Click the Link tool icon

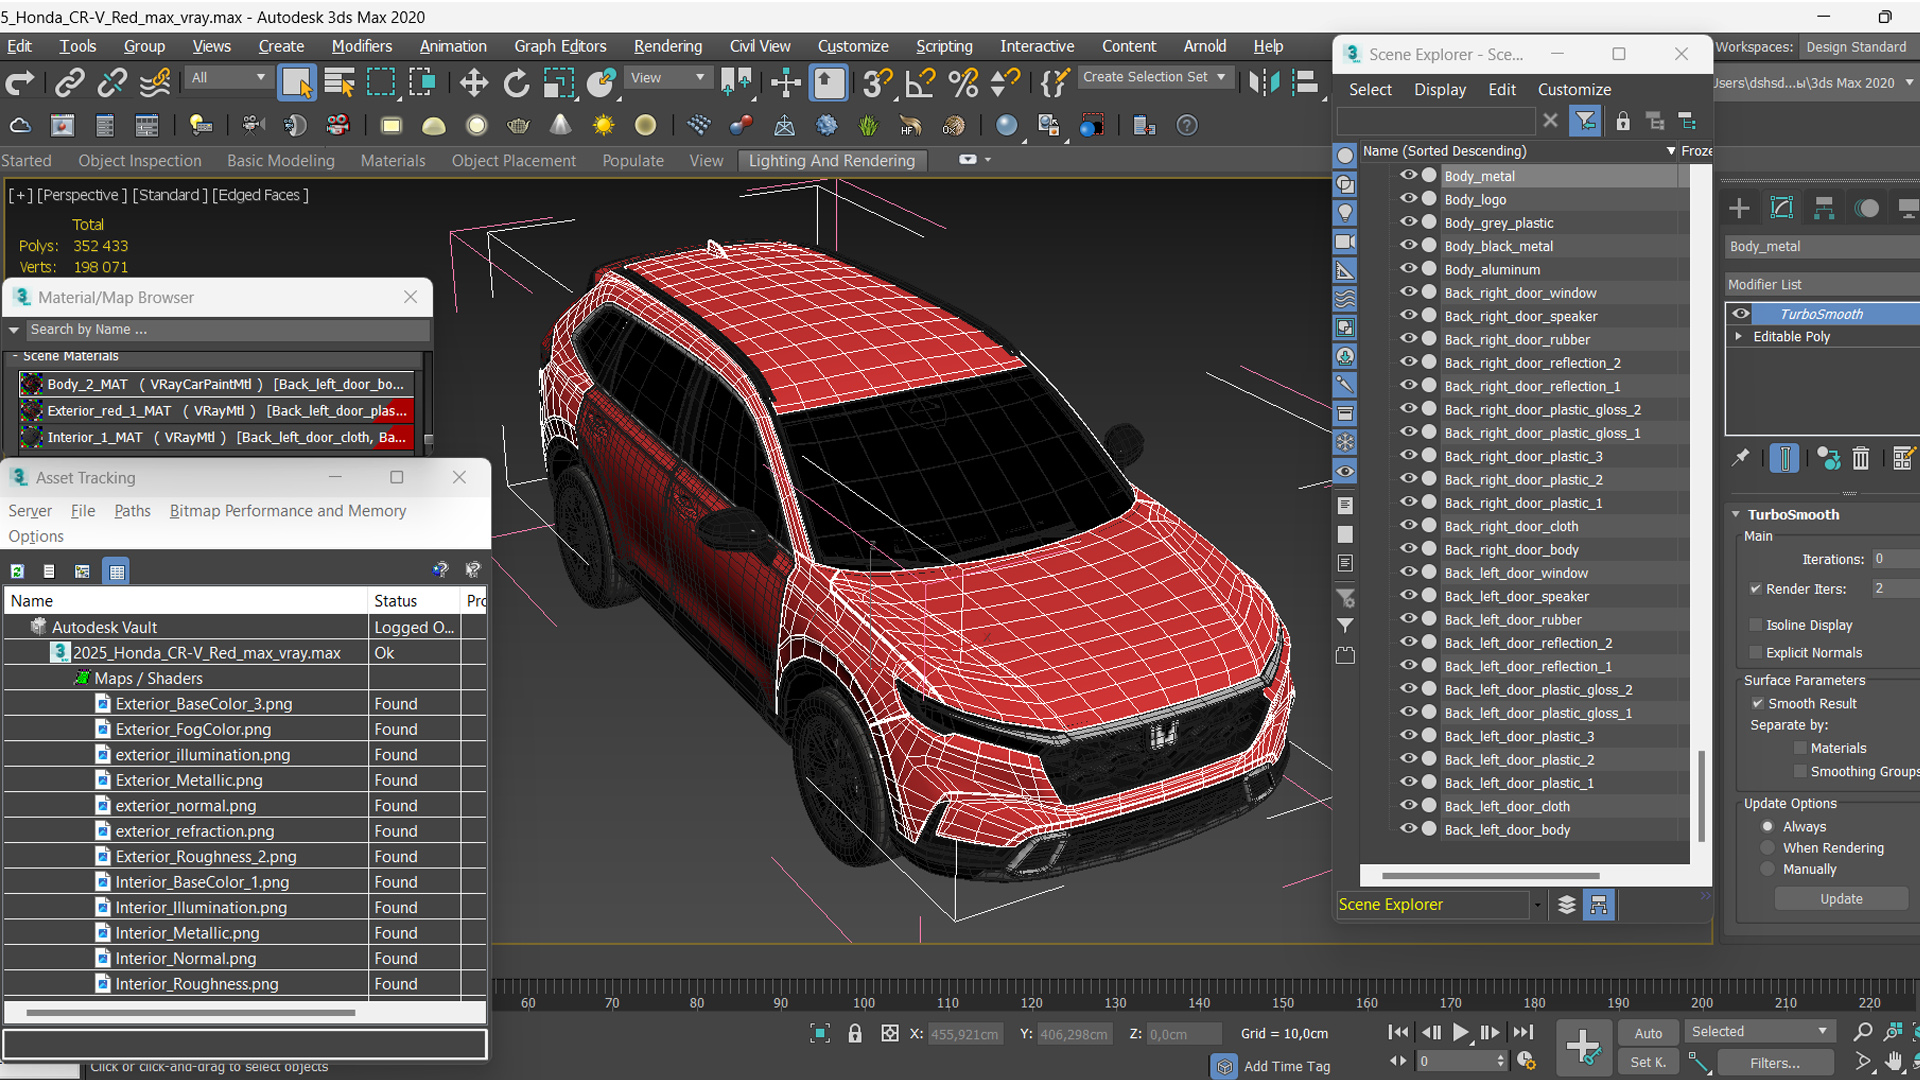pyautogui.click(x=69, y=83)
